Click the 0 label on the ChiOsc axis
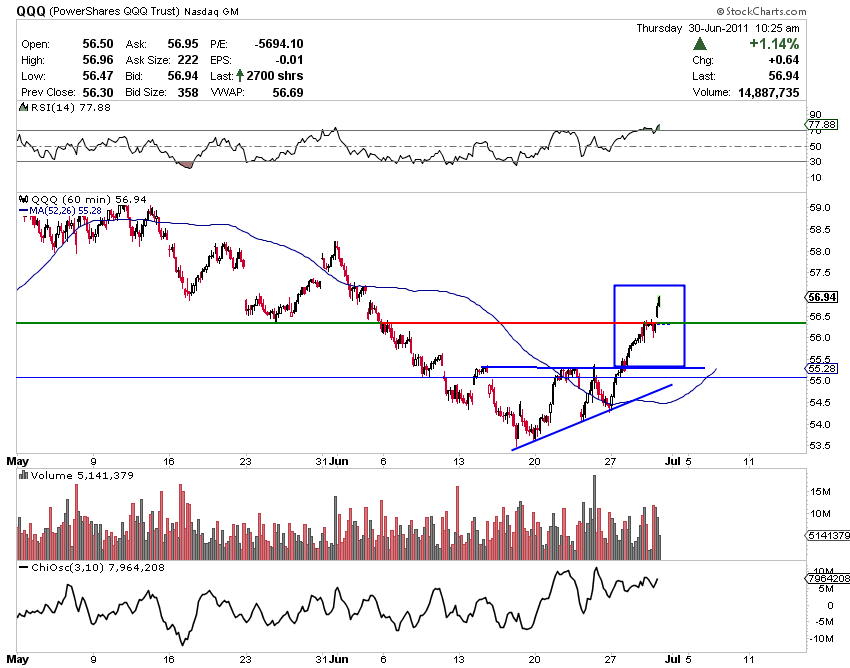 [x=830, y=606]
